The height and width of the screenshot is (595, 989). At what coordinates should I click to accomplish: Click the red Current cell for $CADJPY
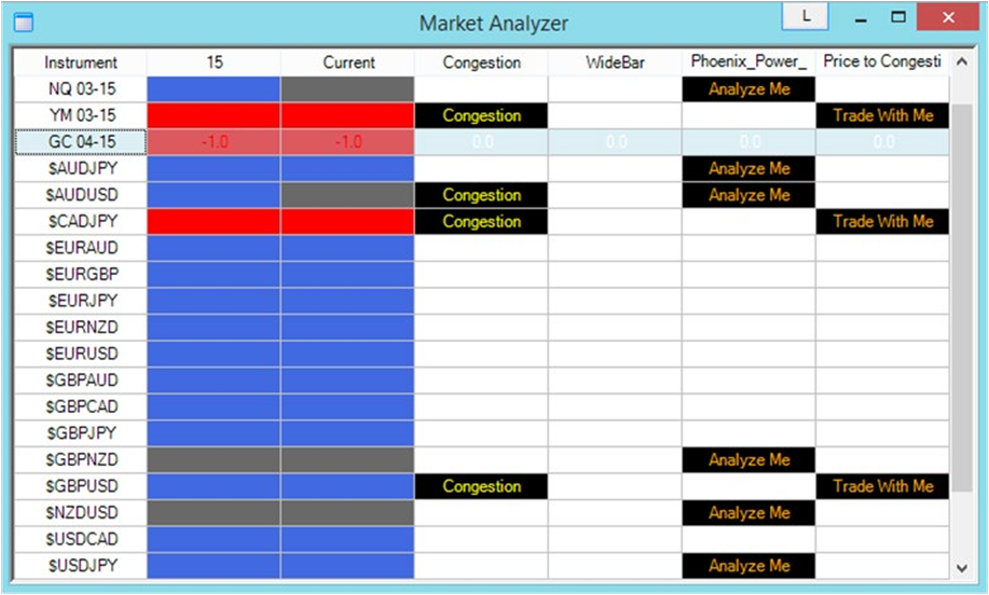click(x=348, y=221)
